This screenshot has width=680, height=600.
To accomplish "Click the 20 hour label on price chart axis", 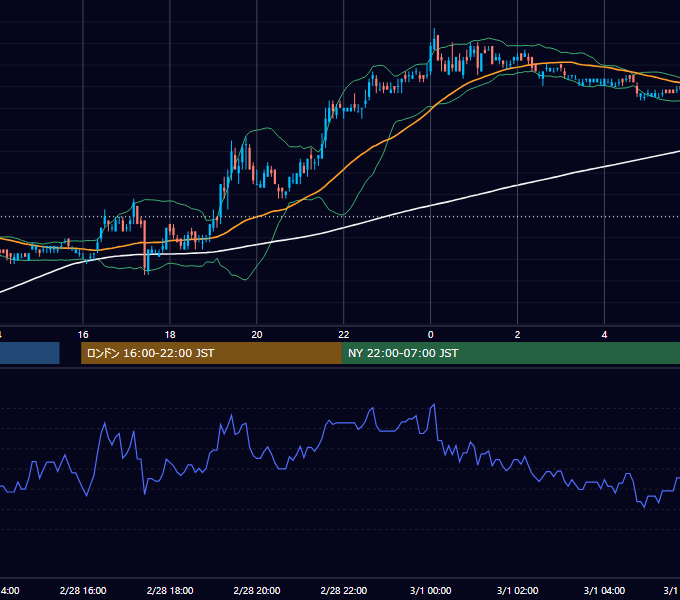I will point(257,335).
